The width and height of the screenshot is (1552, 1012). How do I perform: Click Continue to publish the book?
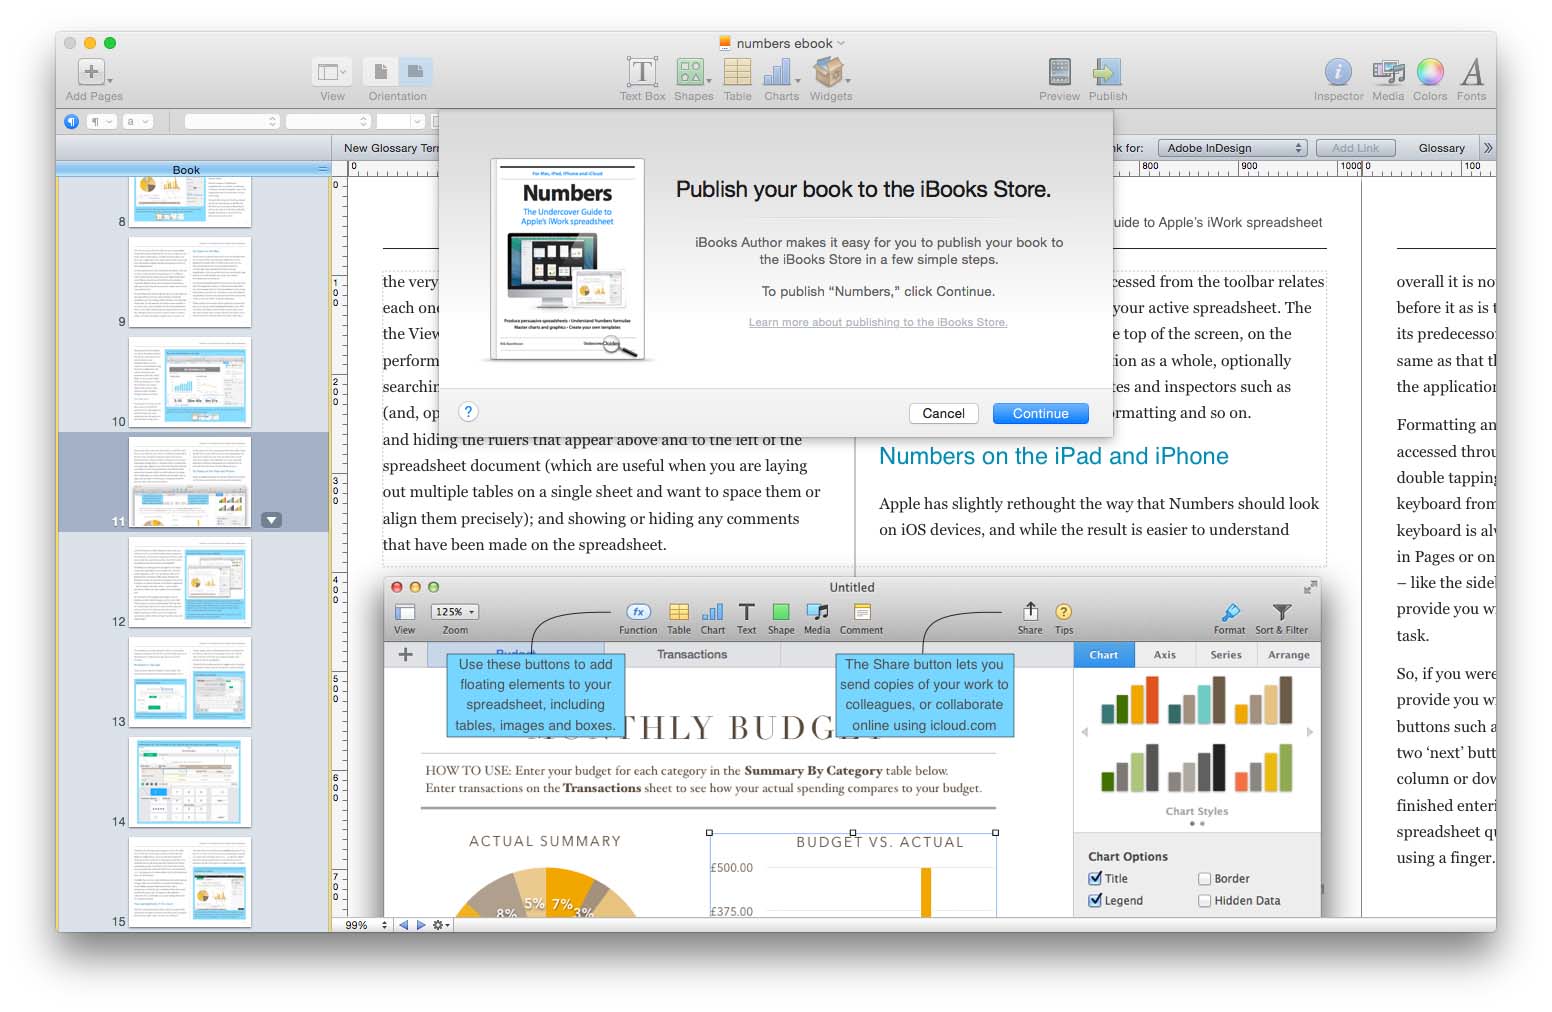click(1040, 413)
